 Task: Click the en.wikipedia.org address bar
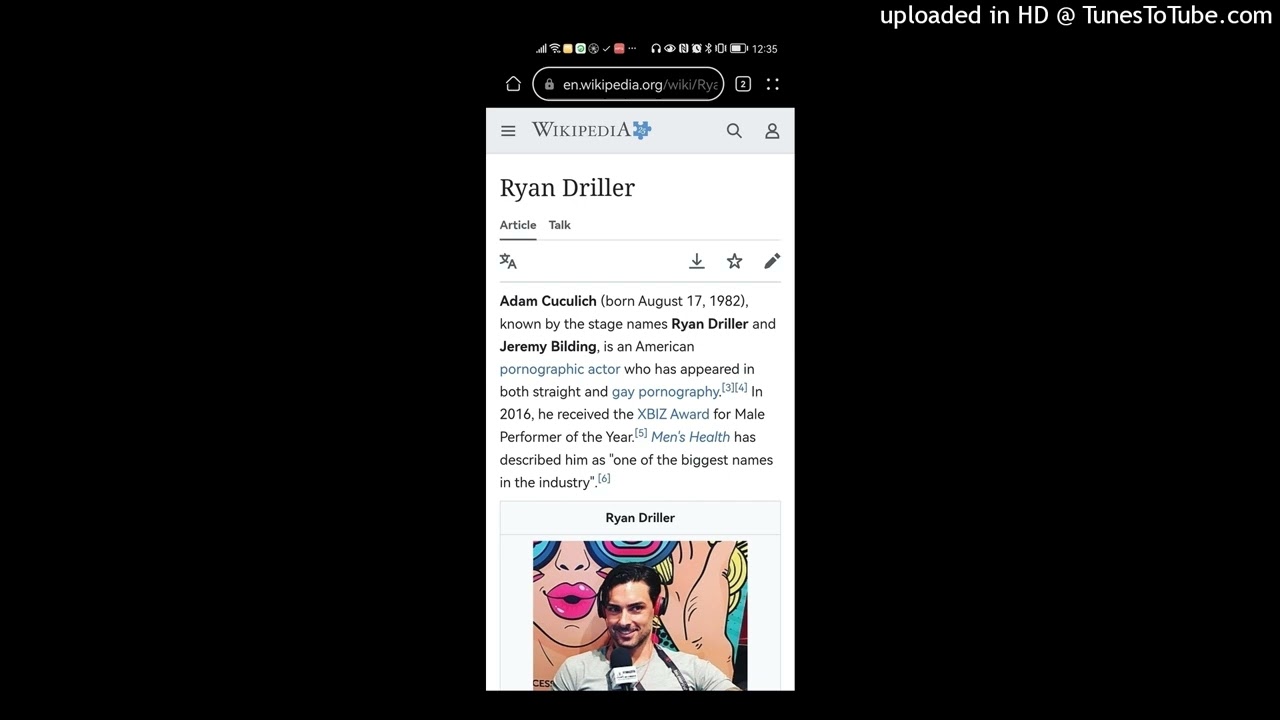coord(628,84)
